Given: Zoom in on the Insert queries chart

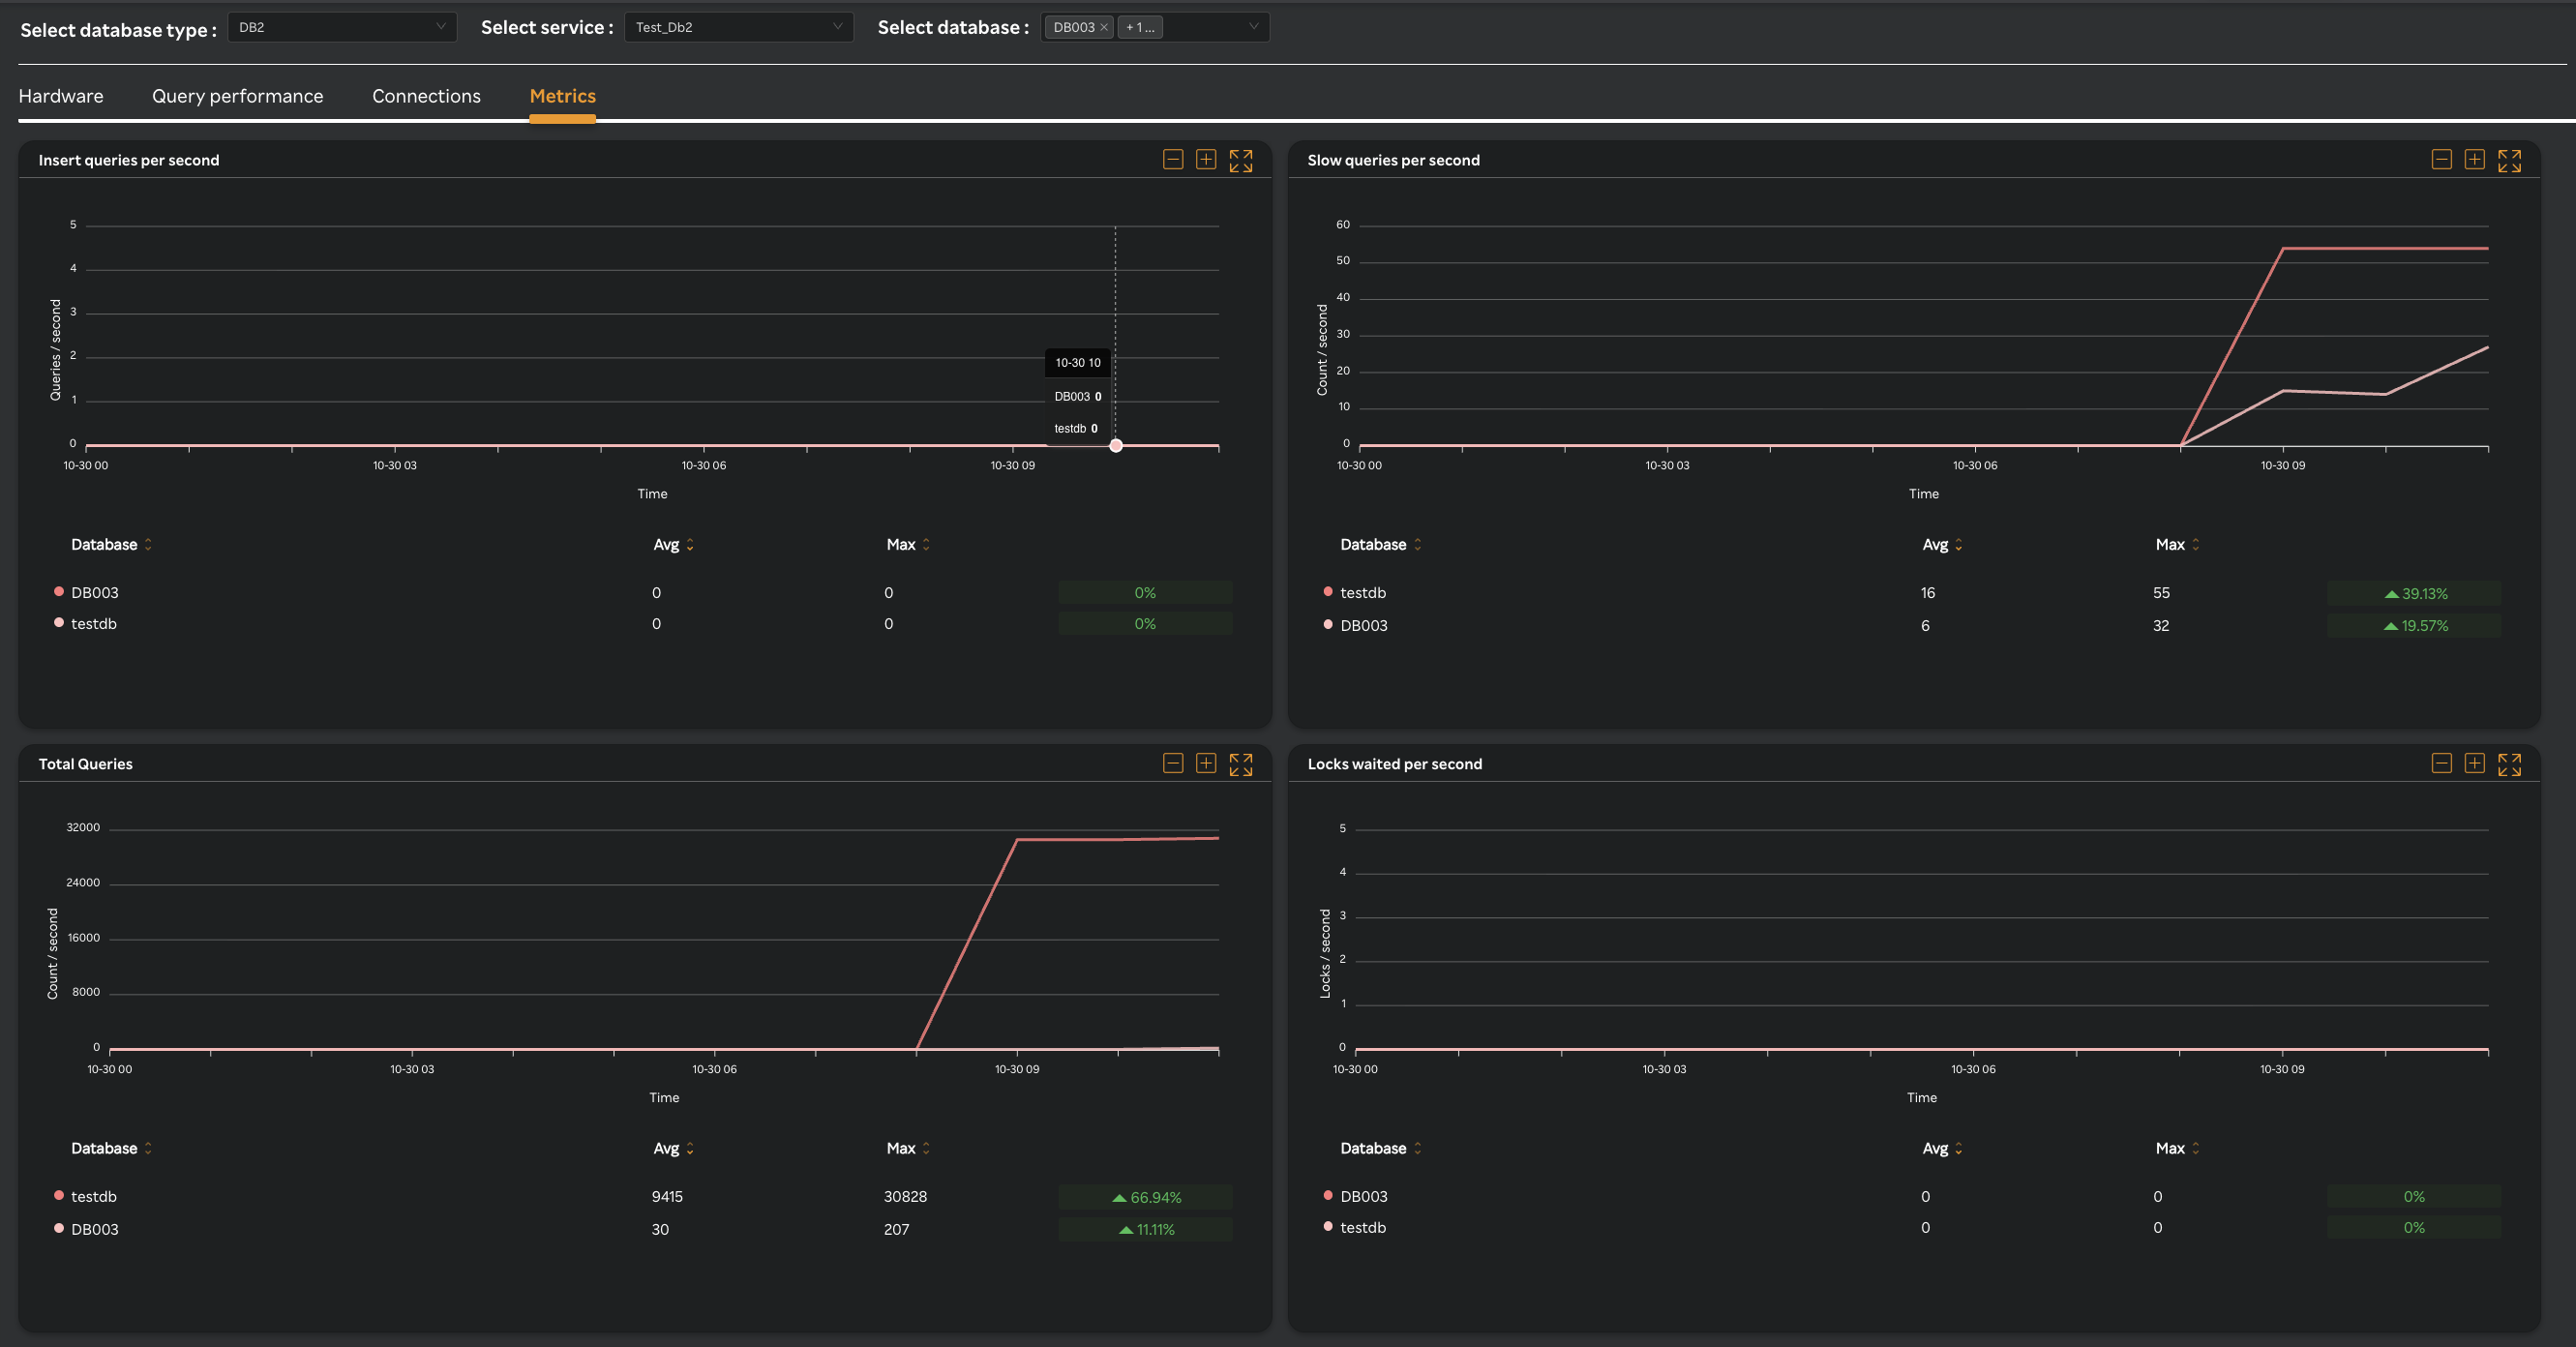Looking at the screenshot, I should 1206,160.
